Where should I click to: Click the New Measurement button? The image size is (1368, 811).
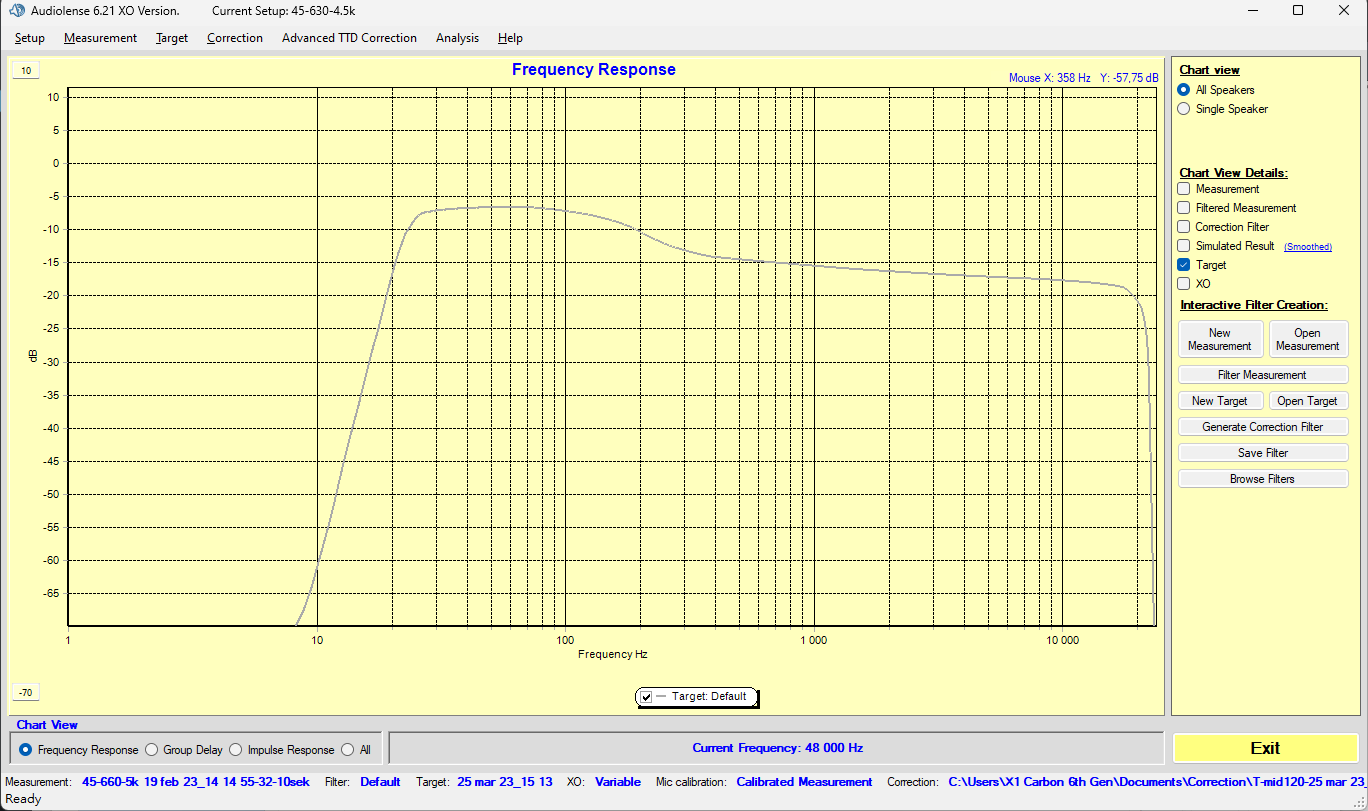click(1220, 339)
